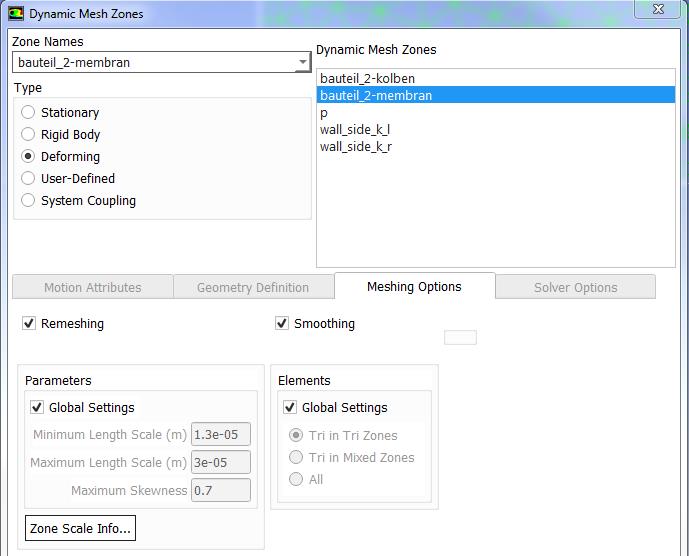The width and height of the screenshot is (689, 556).
Task: Select bauteil_2-membran in the zones list
Action: coord(496,95)
